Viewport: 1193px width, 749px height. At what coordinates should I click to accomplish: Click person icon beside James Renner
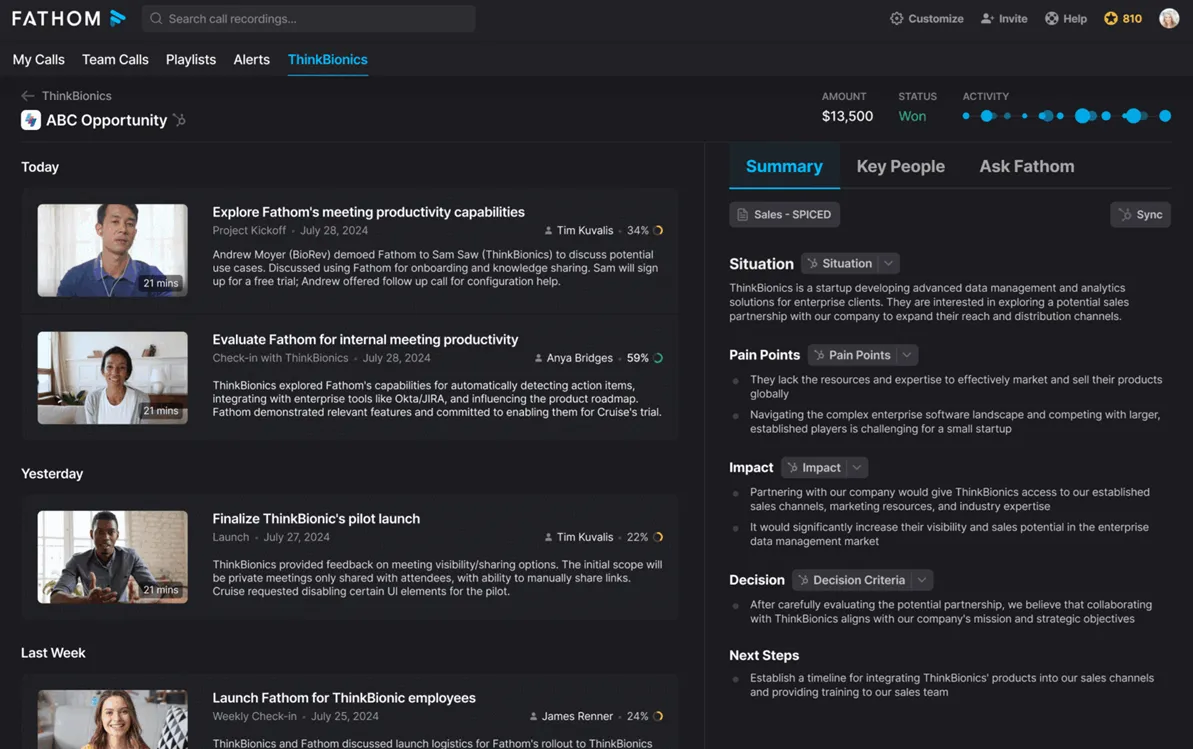(533, 716)
